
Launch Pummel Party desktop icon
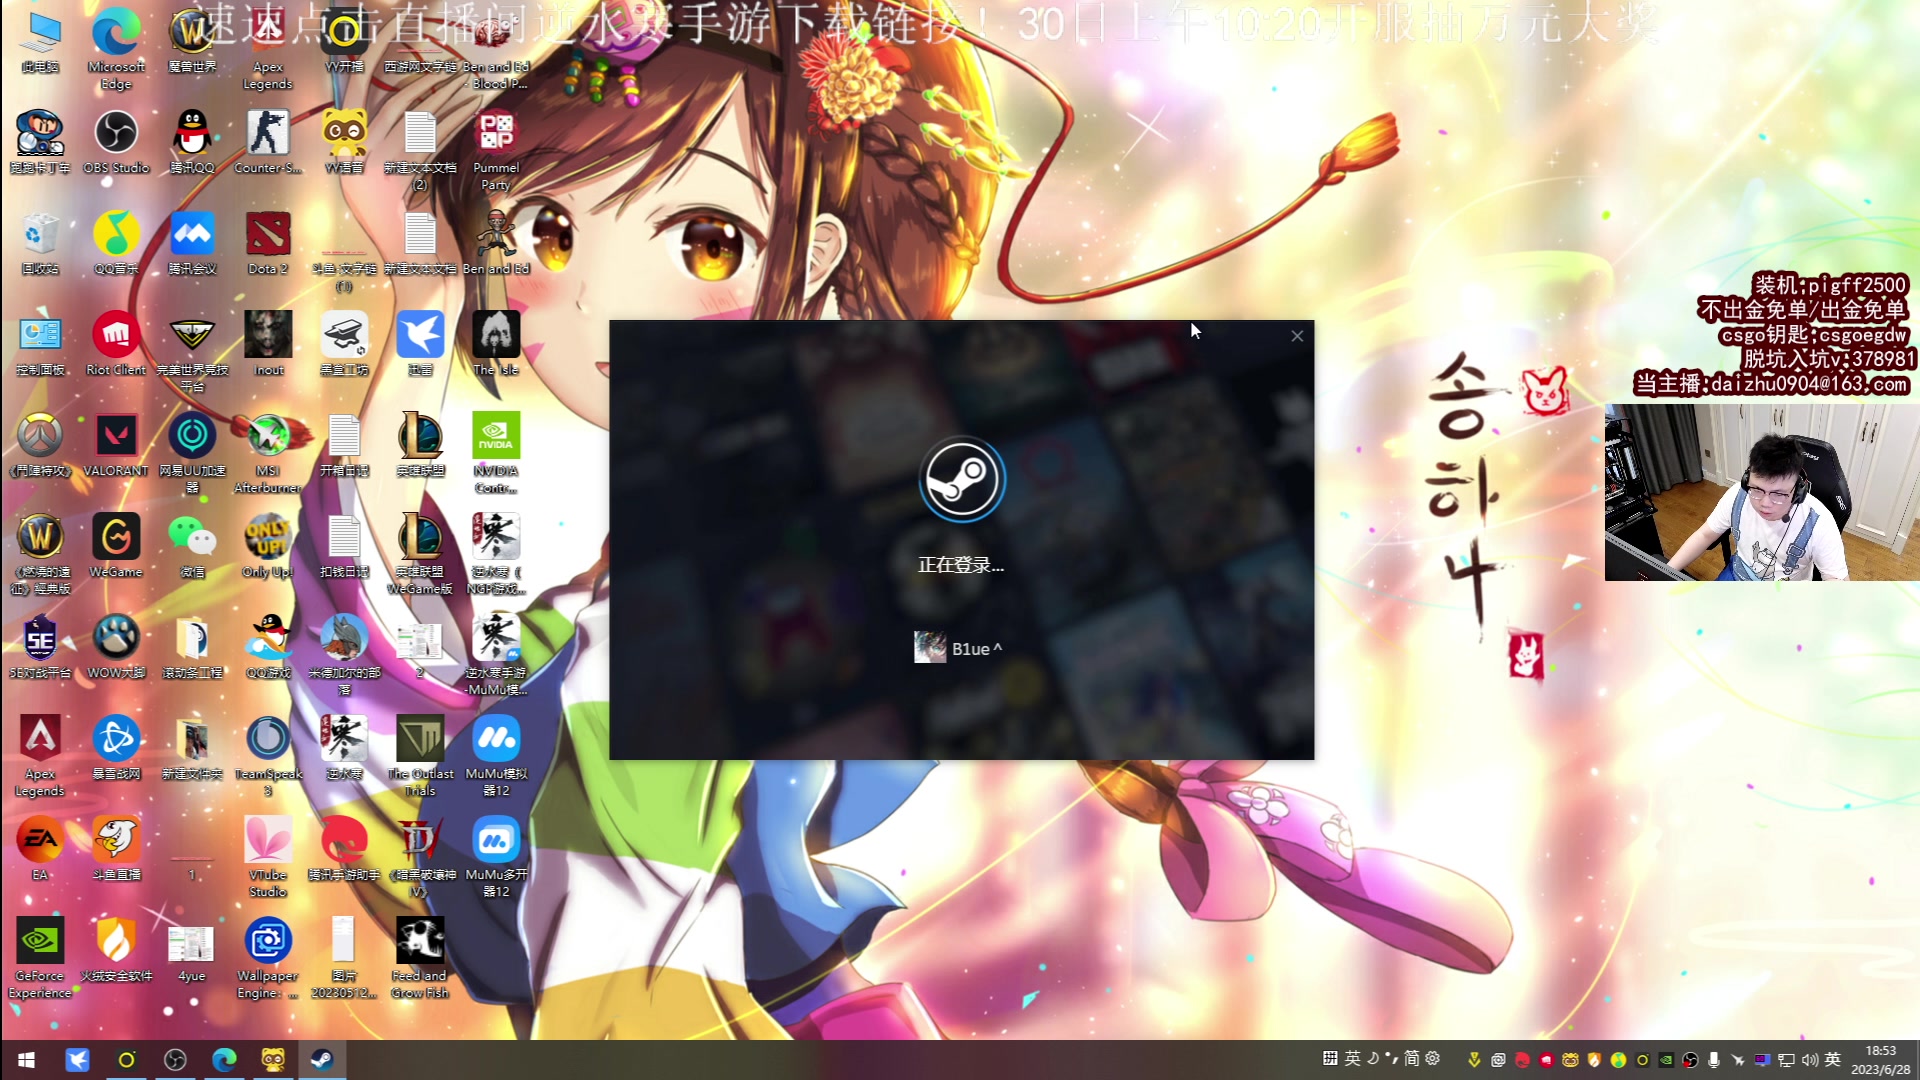[x=496, y=134]
